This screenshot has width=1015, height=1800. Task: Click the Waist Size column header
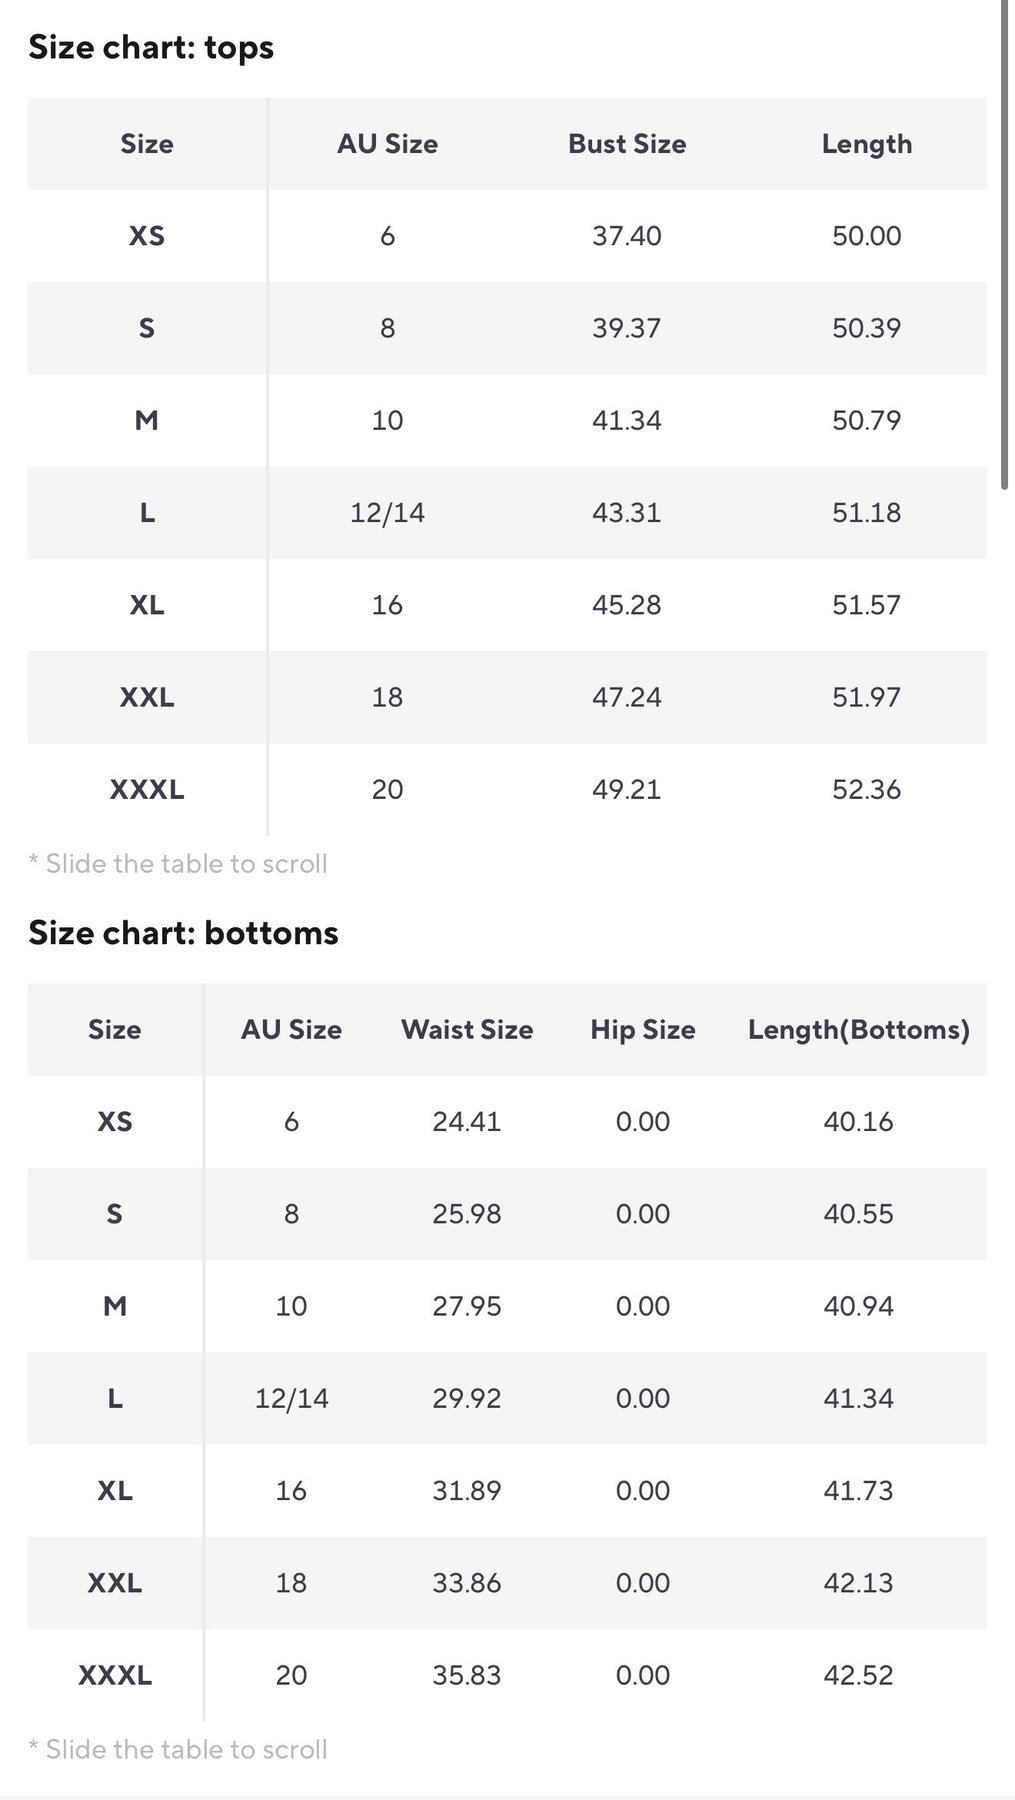467,1030
